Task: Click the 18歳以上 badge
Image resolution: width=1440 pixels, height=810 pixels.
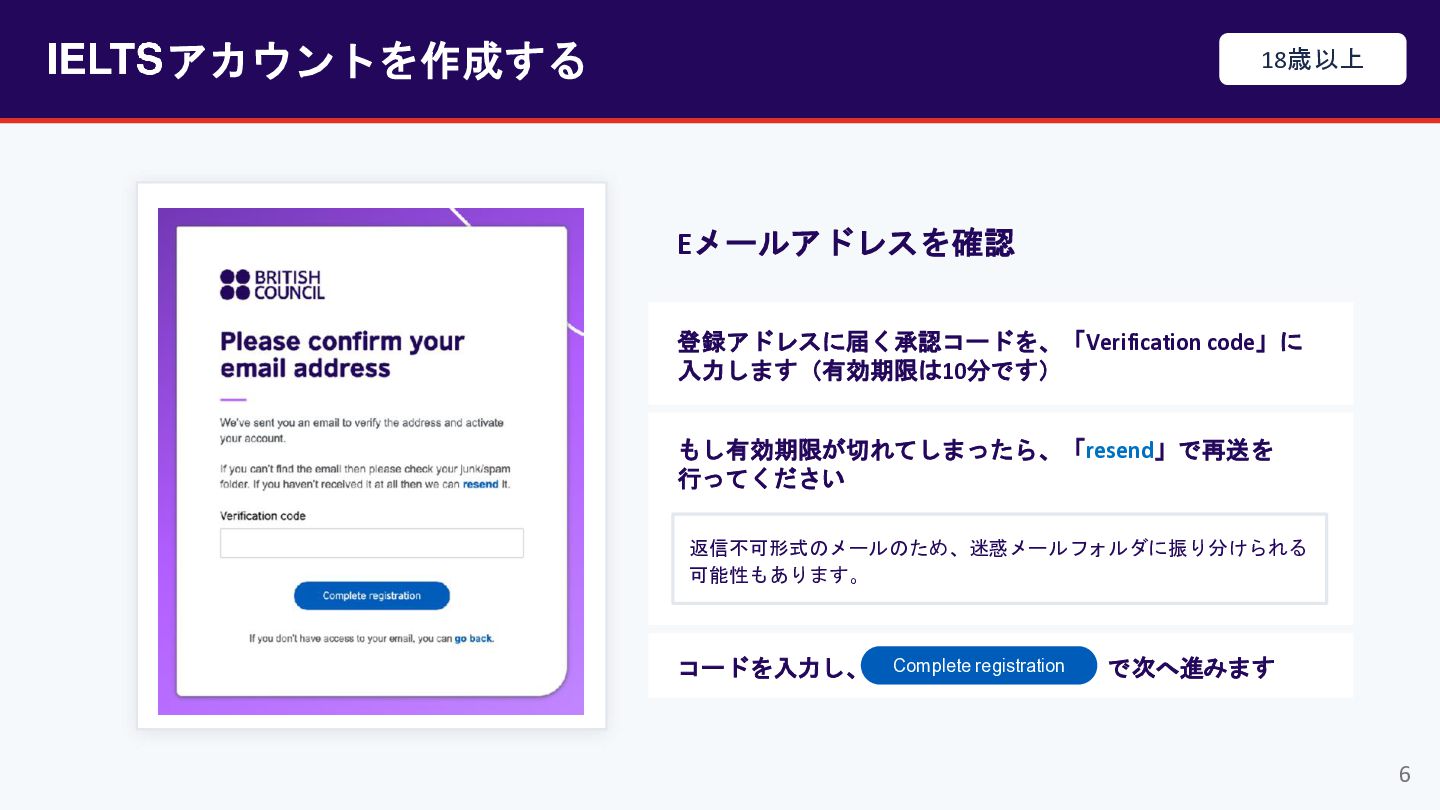Action: click(1312, 59)
